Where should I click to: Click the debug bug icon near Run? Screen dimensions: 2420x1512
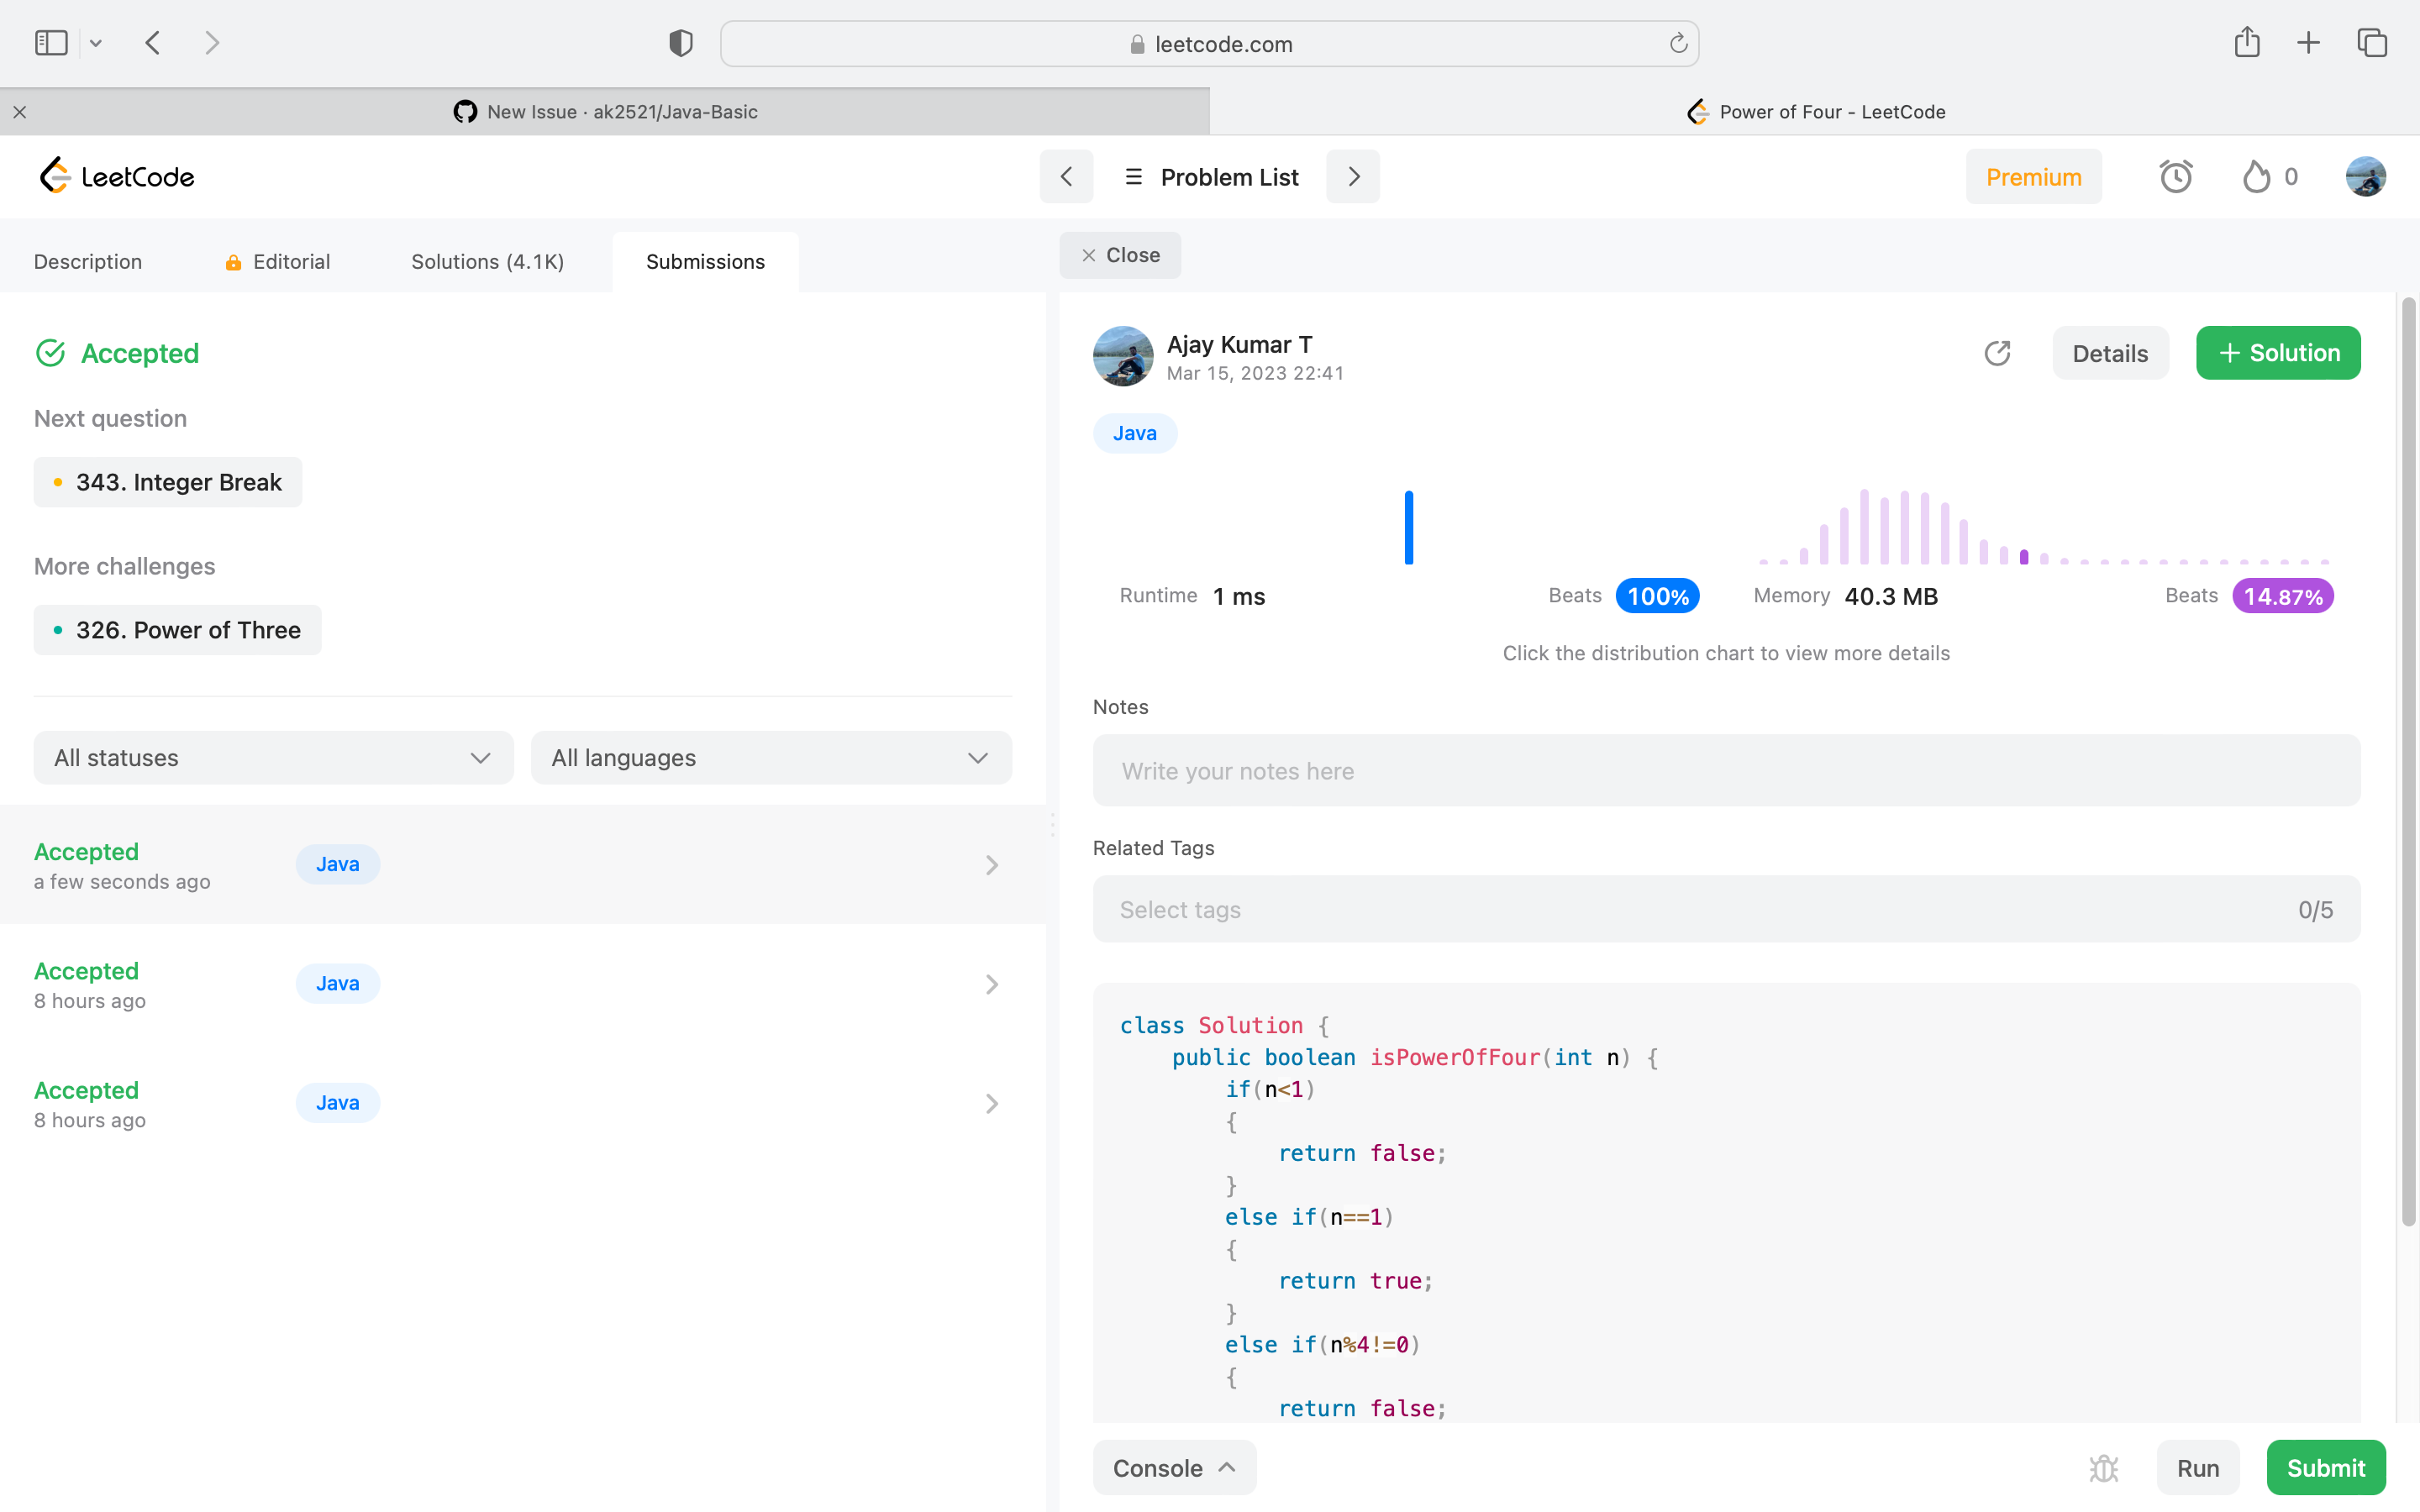point(2104,1468)
